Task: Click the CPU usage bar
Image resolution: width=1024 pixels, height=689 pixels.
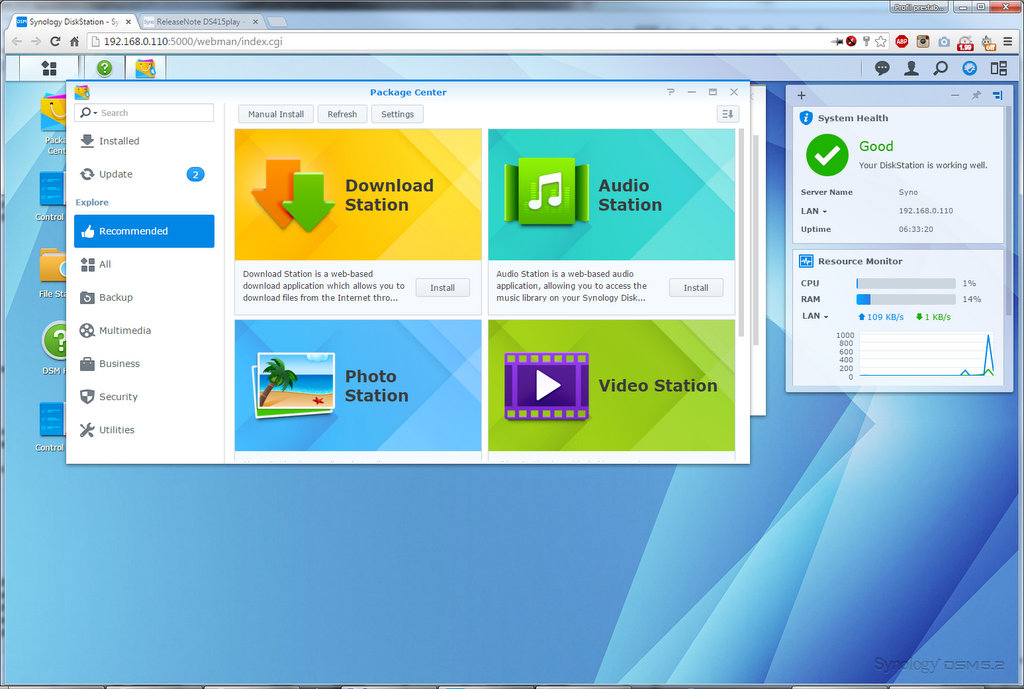Action: tap(906, 283)
